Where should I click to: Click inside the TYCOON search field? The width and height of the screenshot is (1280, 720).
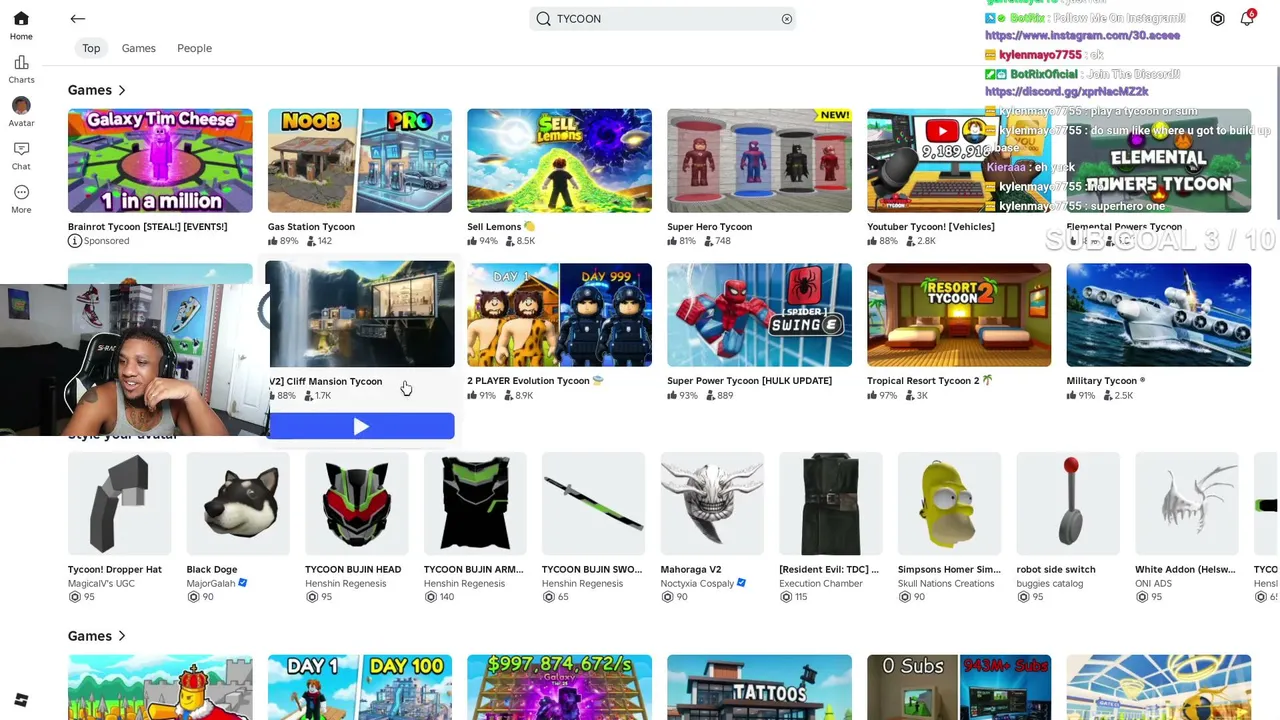pos(664,18)
